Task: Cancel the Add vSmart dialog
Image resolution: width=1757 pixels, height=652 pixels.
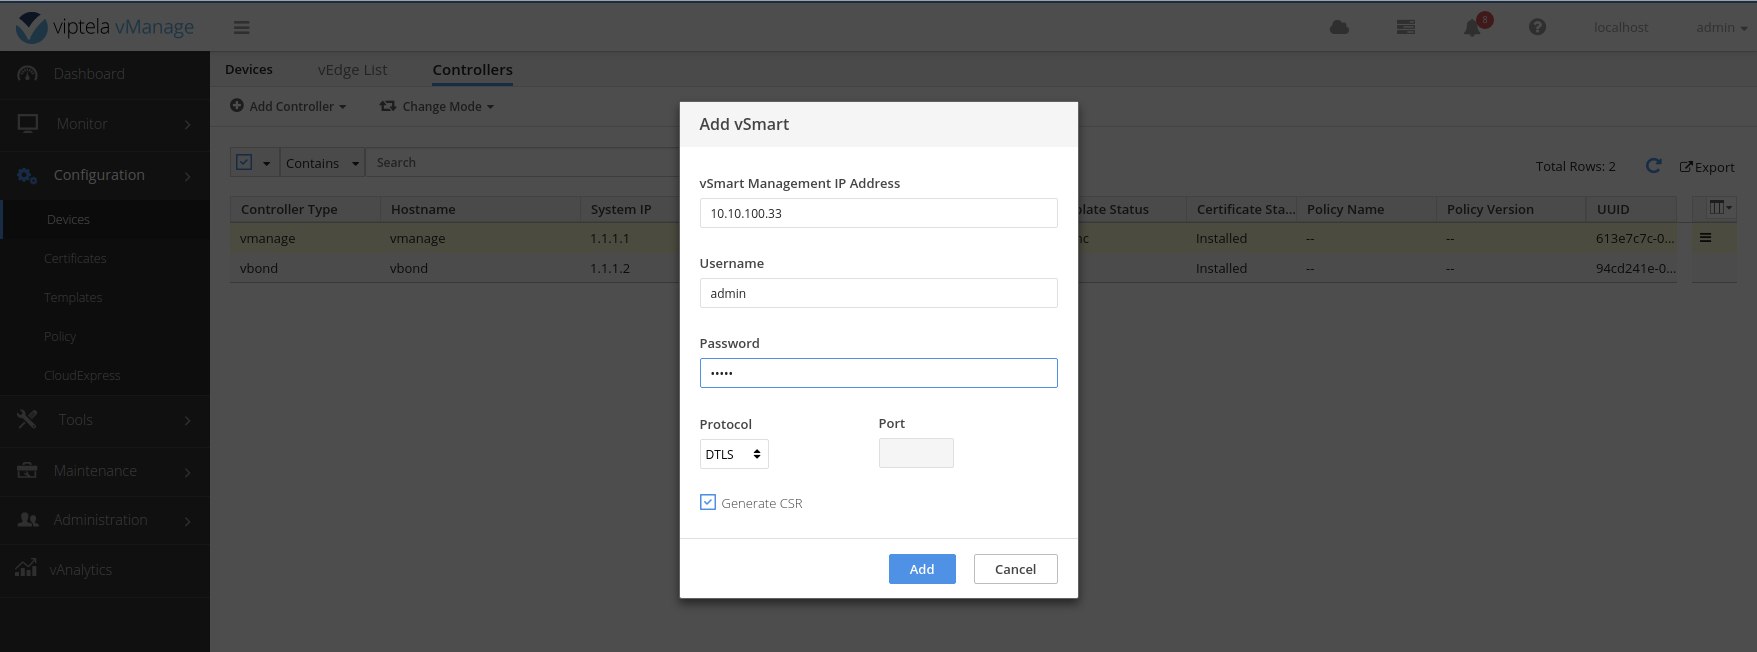Action: 1015,569
